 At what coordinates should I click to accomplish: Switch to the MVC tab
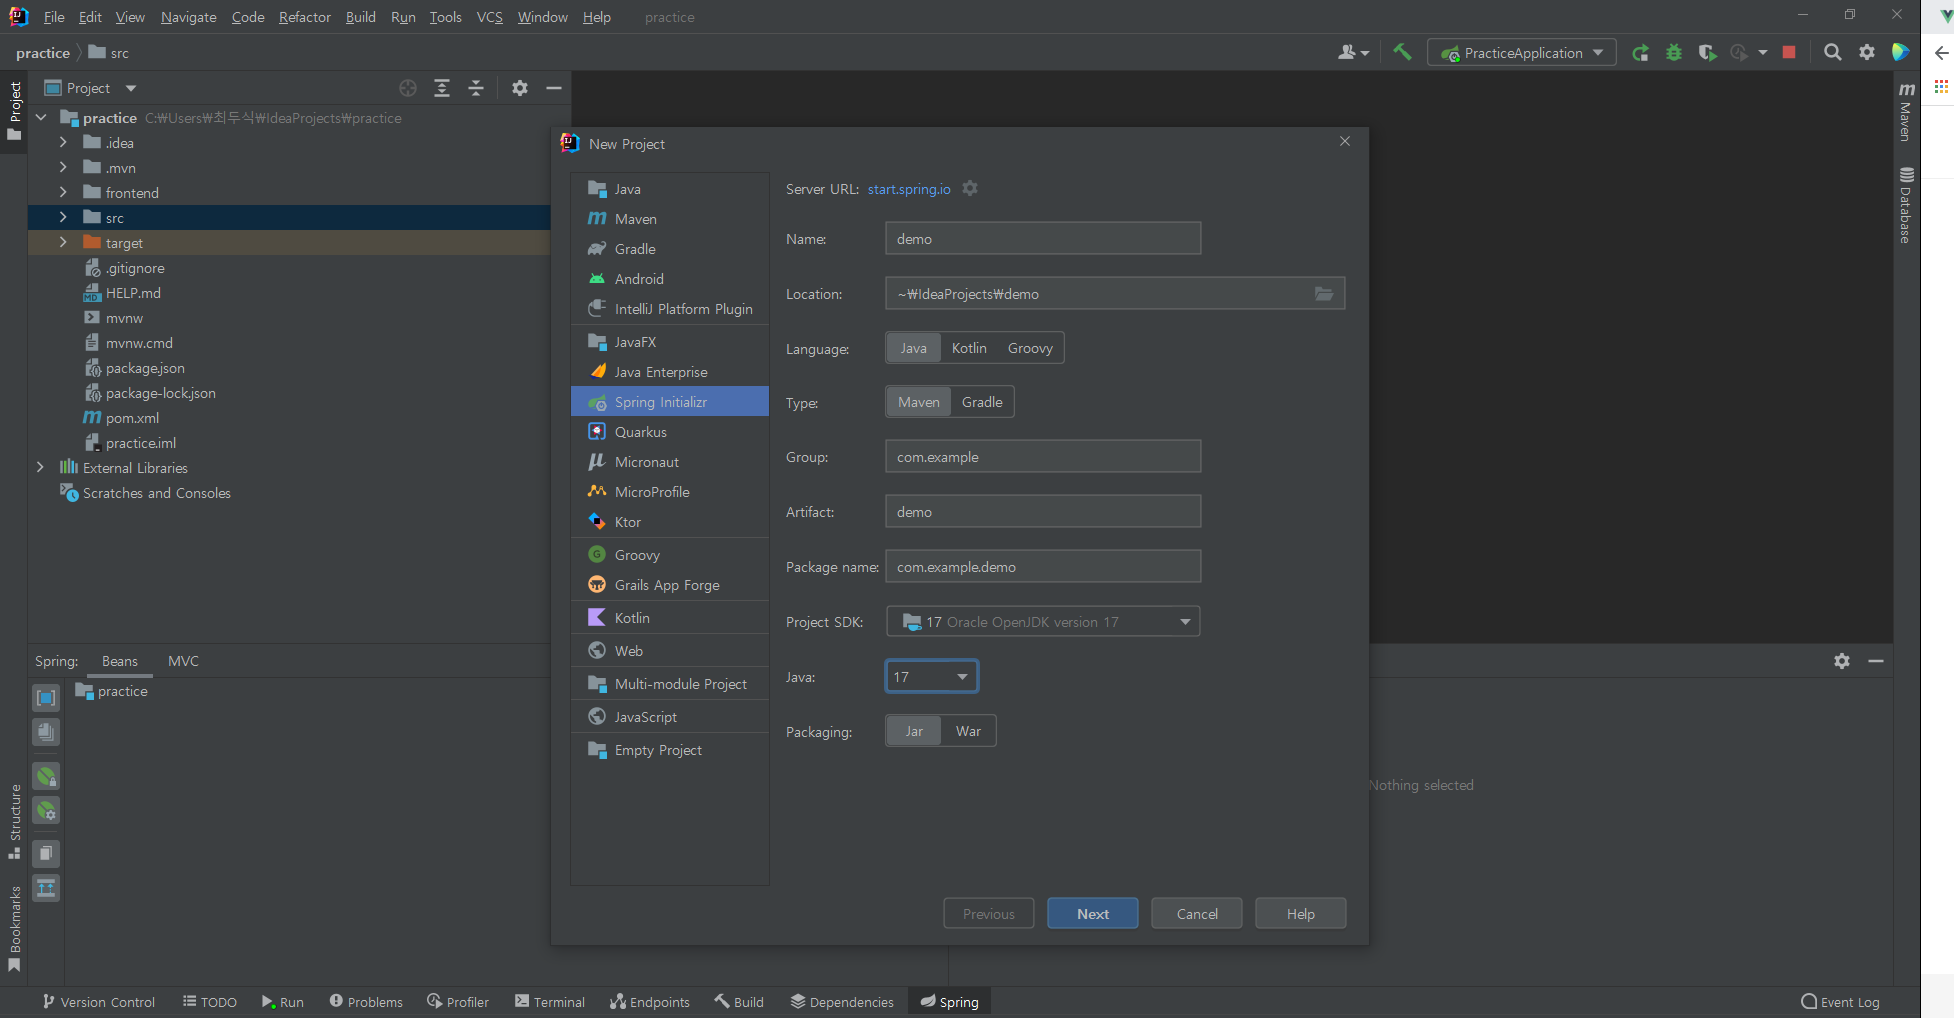tap(183, 661)
